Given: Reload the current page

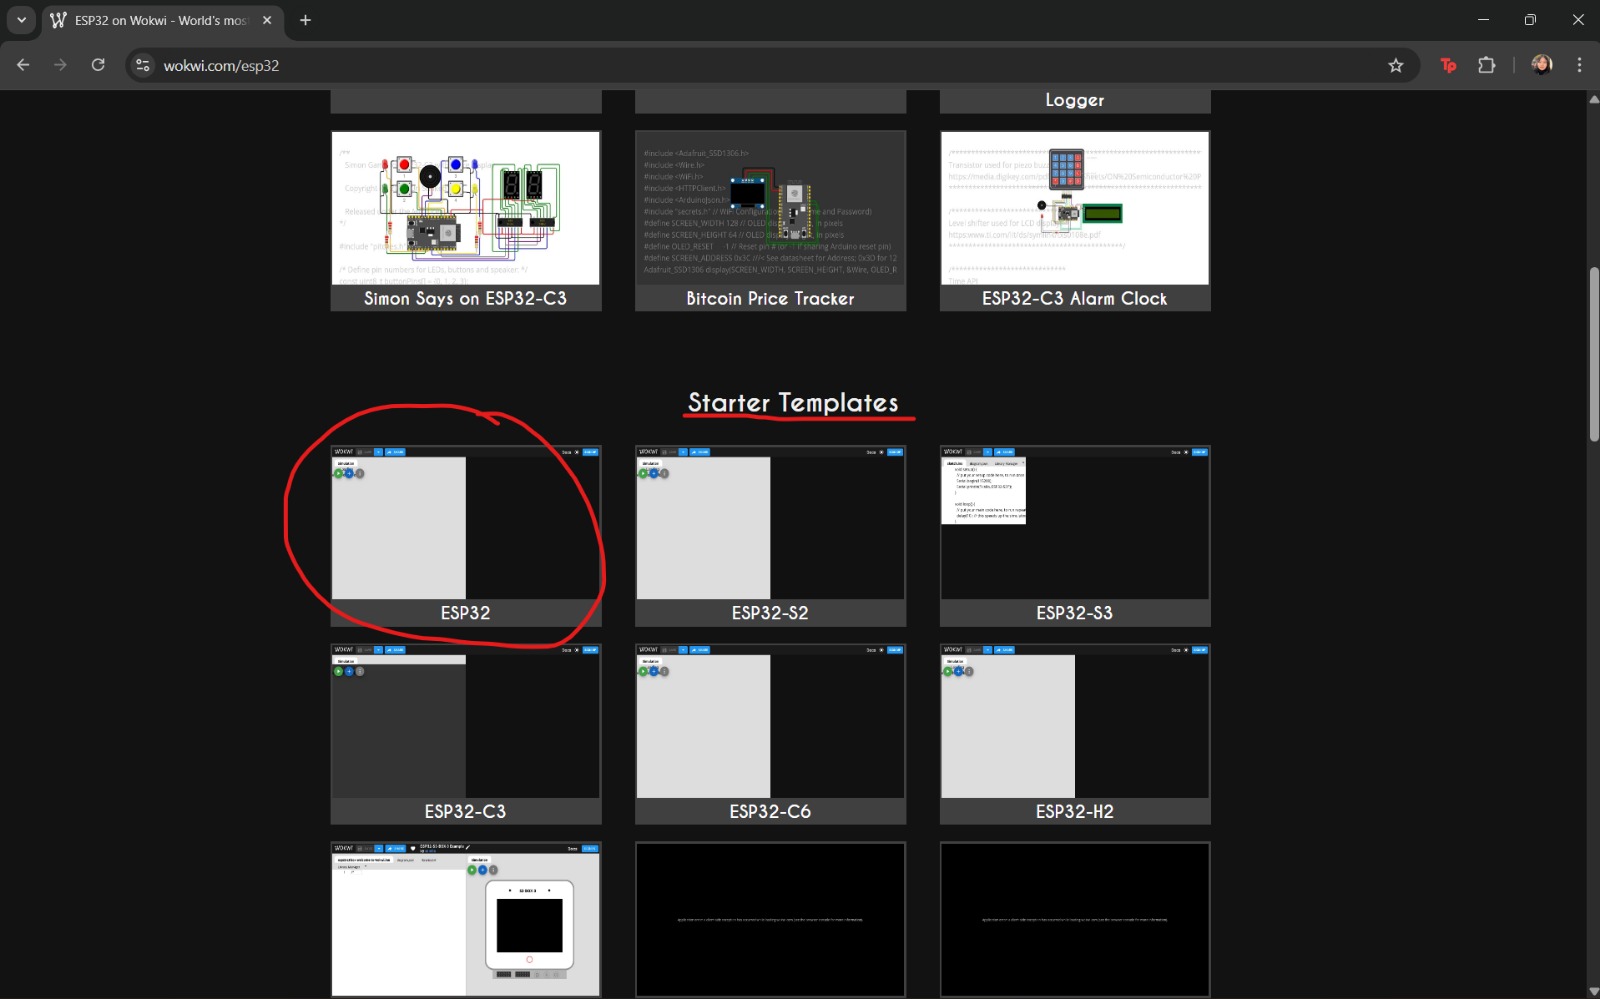Looking at the screenshot, I should coord(97,65).
